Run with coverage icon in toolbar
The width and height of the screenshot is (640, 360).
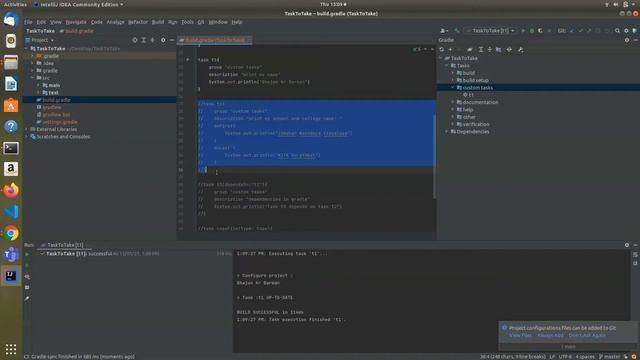540,31
